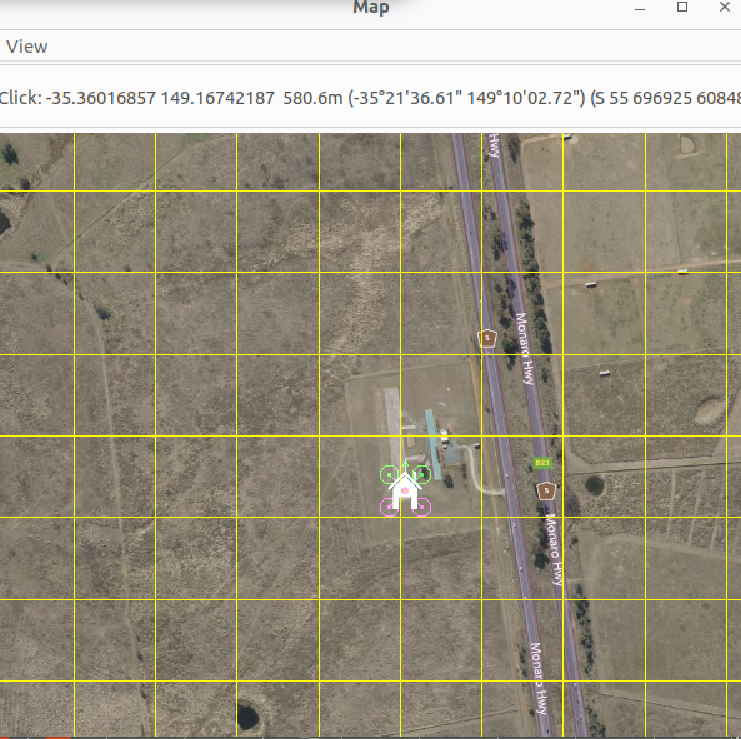
Task: Click the brown route marker below B23 shield
Action: pos(546,490)
